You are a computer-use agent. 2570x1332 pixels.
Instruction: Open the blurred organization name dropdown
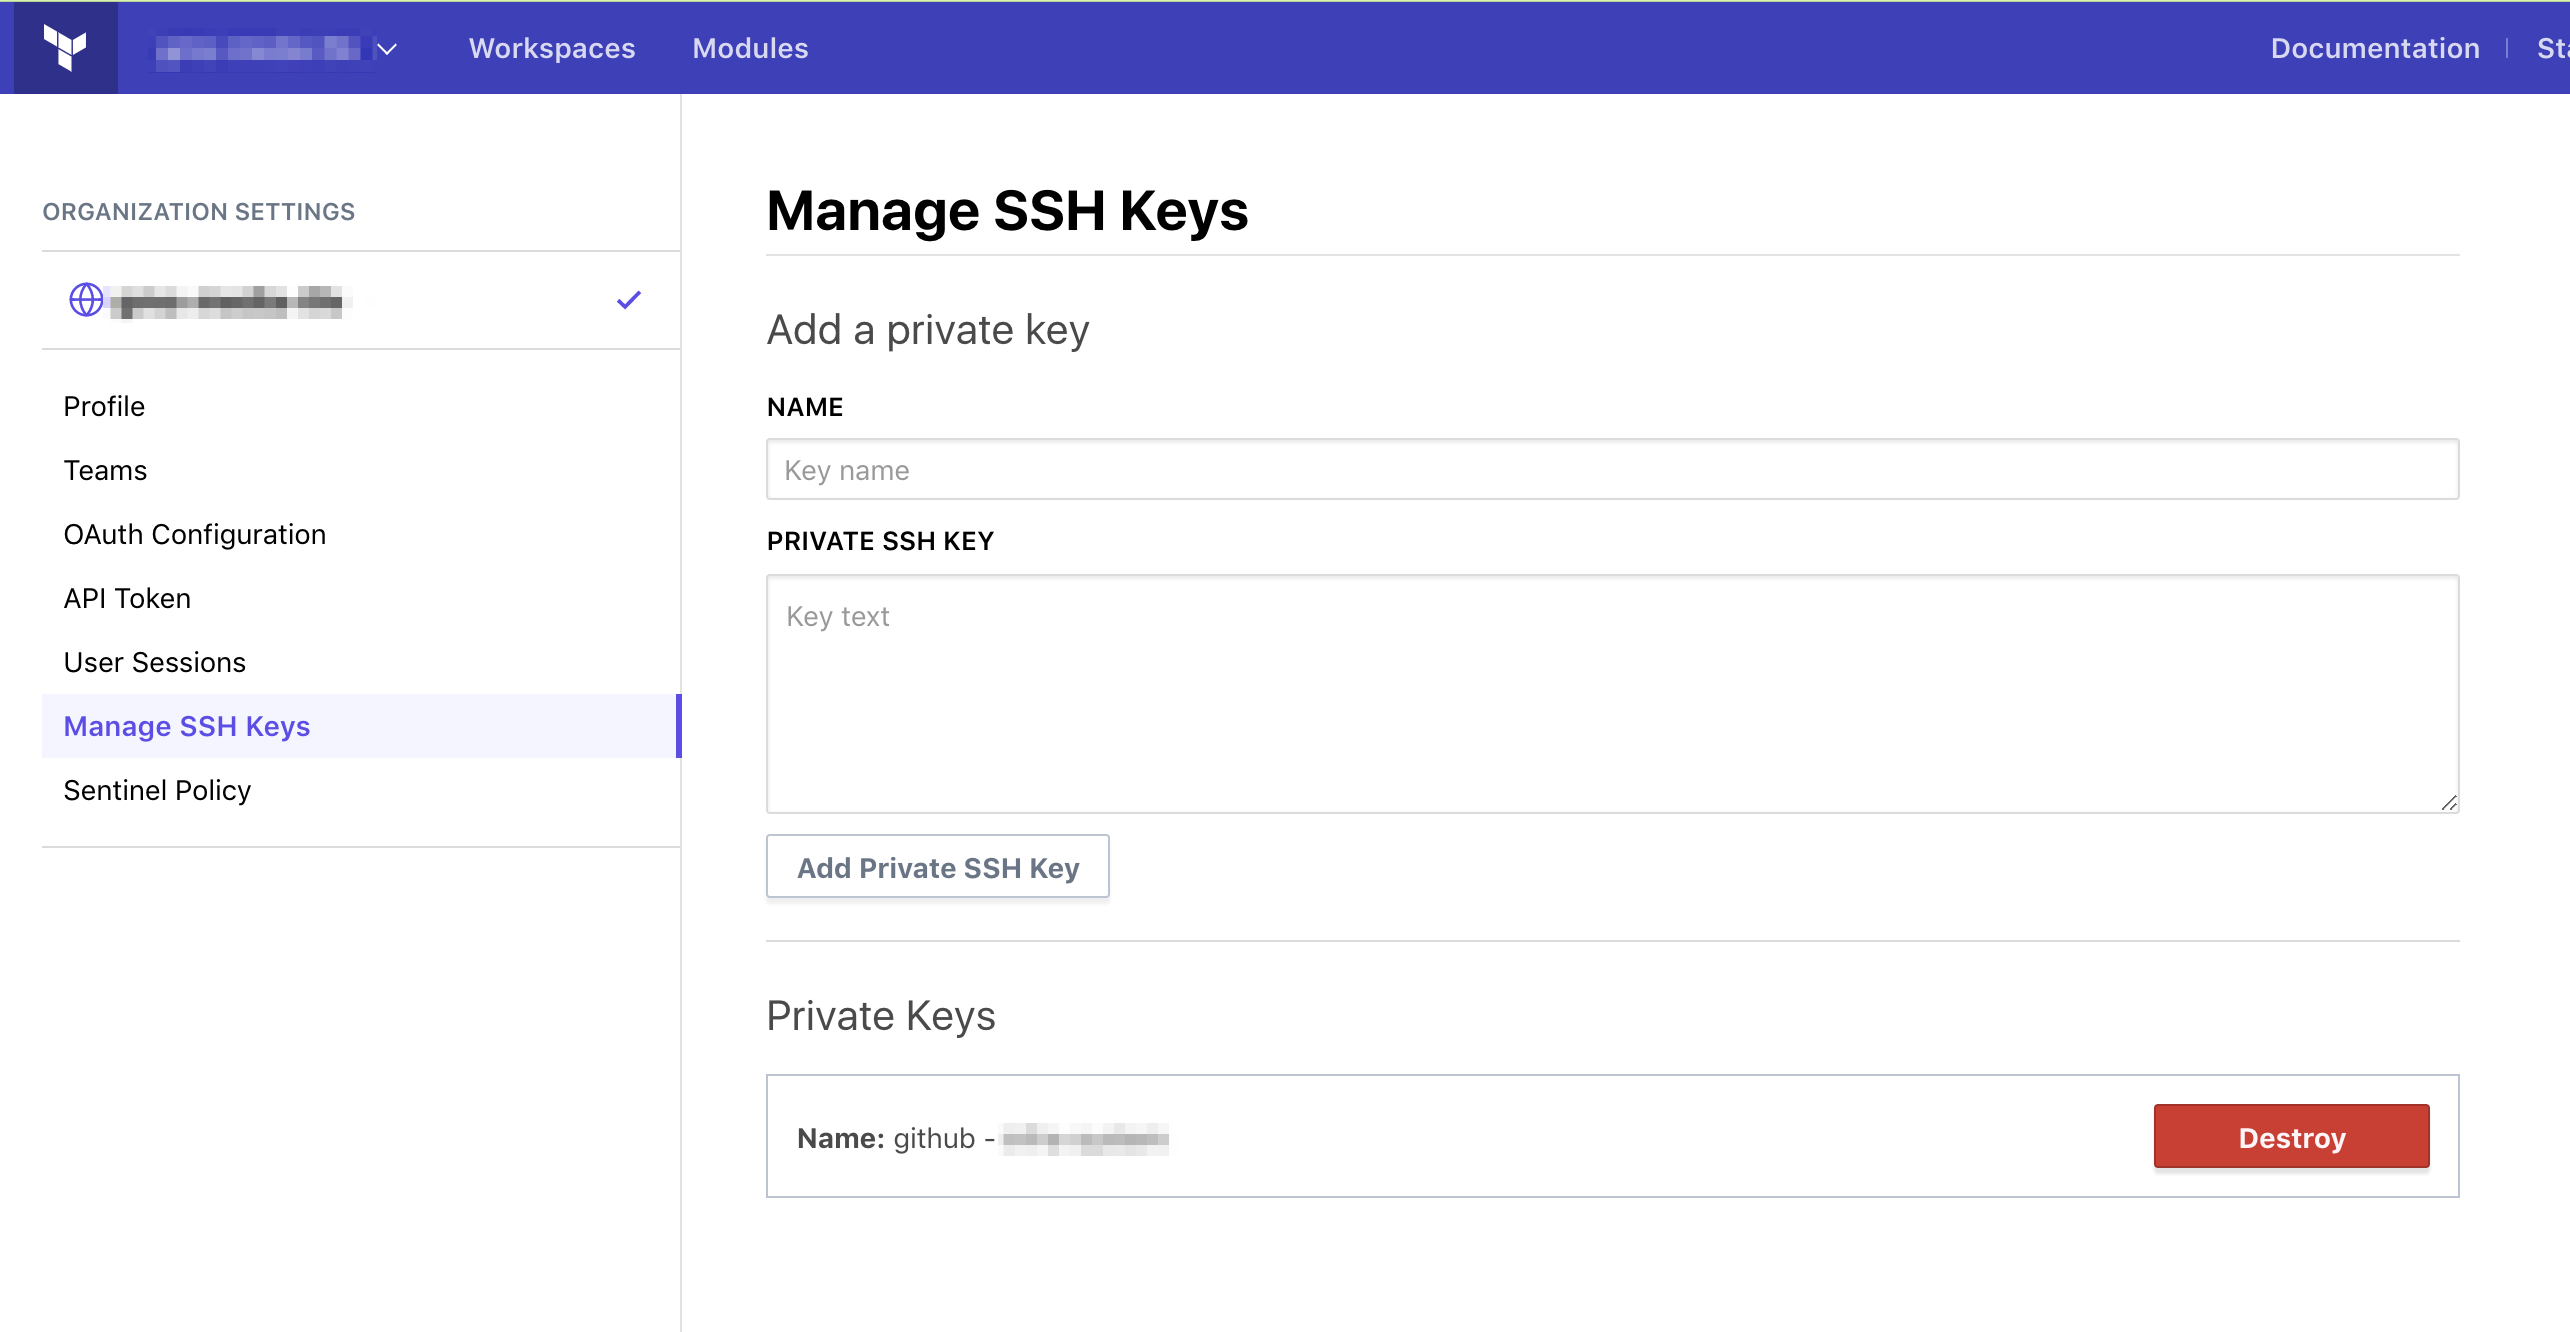point(258,49)
